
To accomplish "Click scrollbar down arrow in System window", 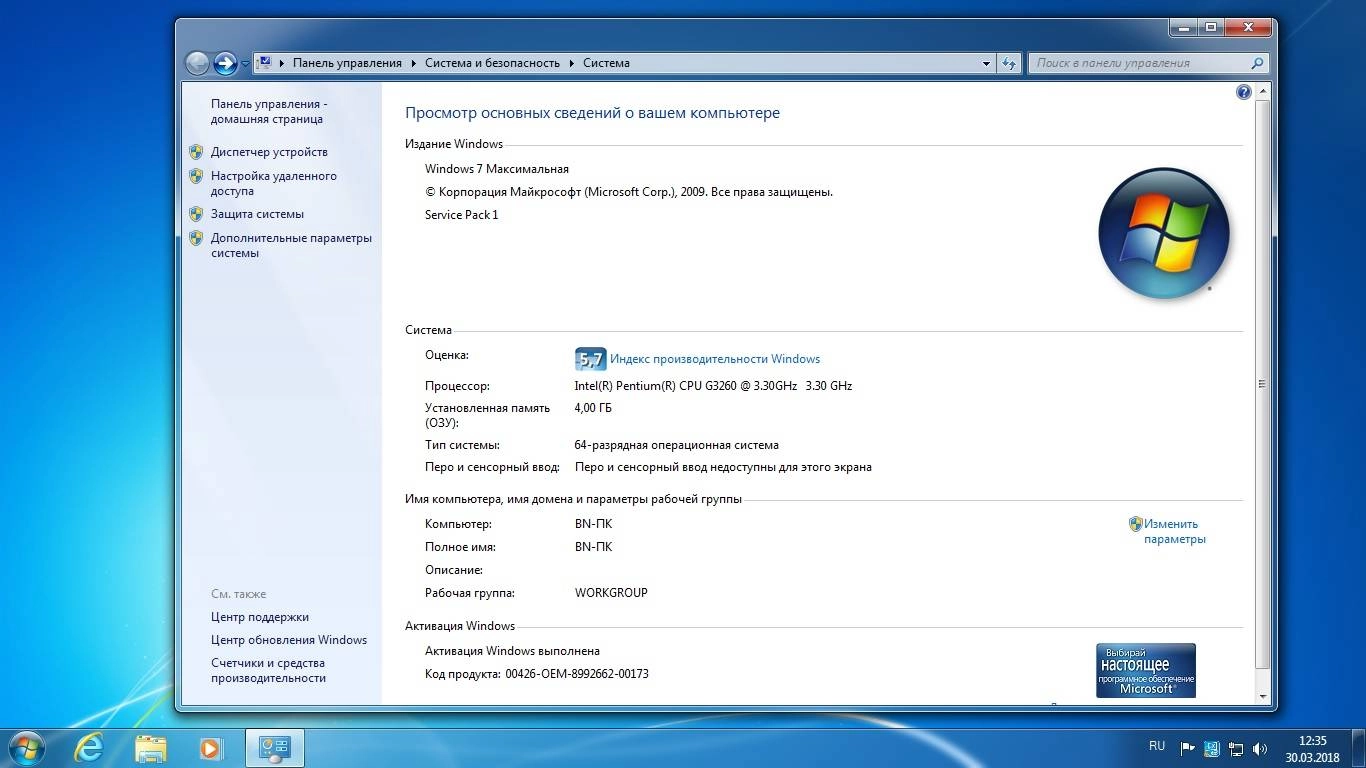I will tap(1263, 696).
